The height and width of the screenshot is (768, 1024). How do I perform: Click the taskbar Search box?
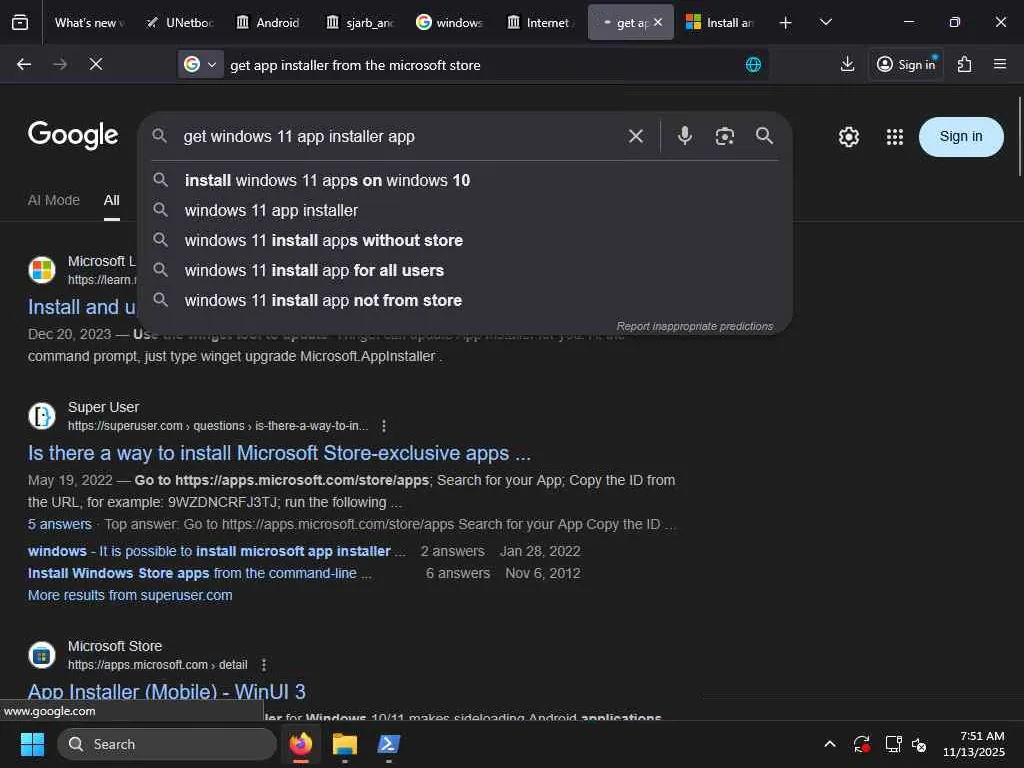click(167, 744)
